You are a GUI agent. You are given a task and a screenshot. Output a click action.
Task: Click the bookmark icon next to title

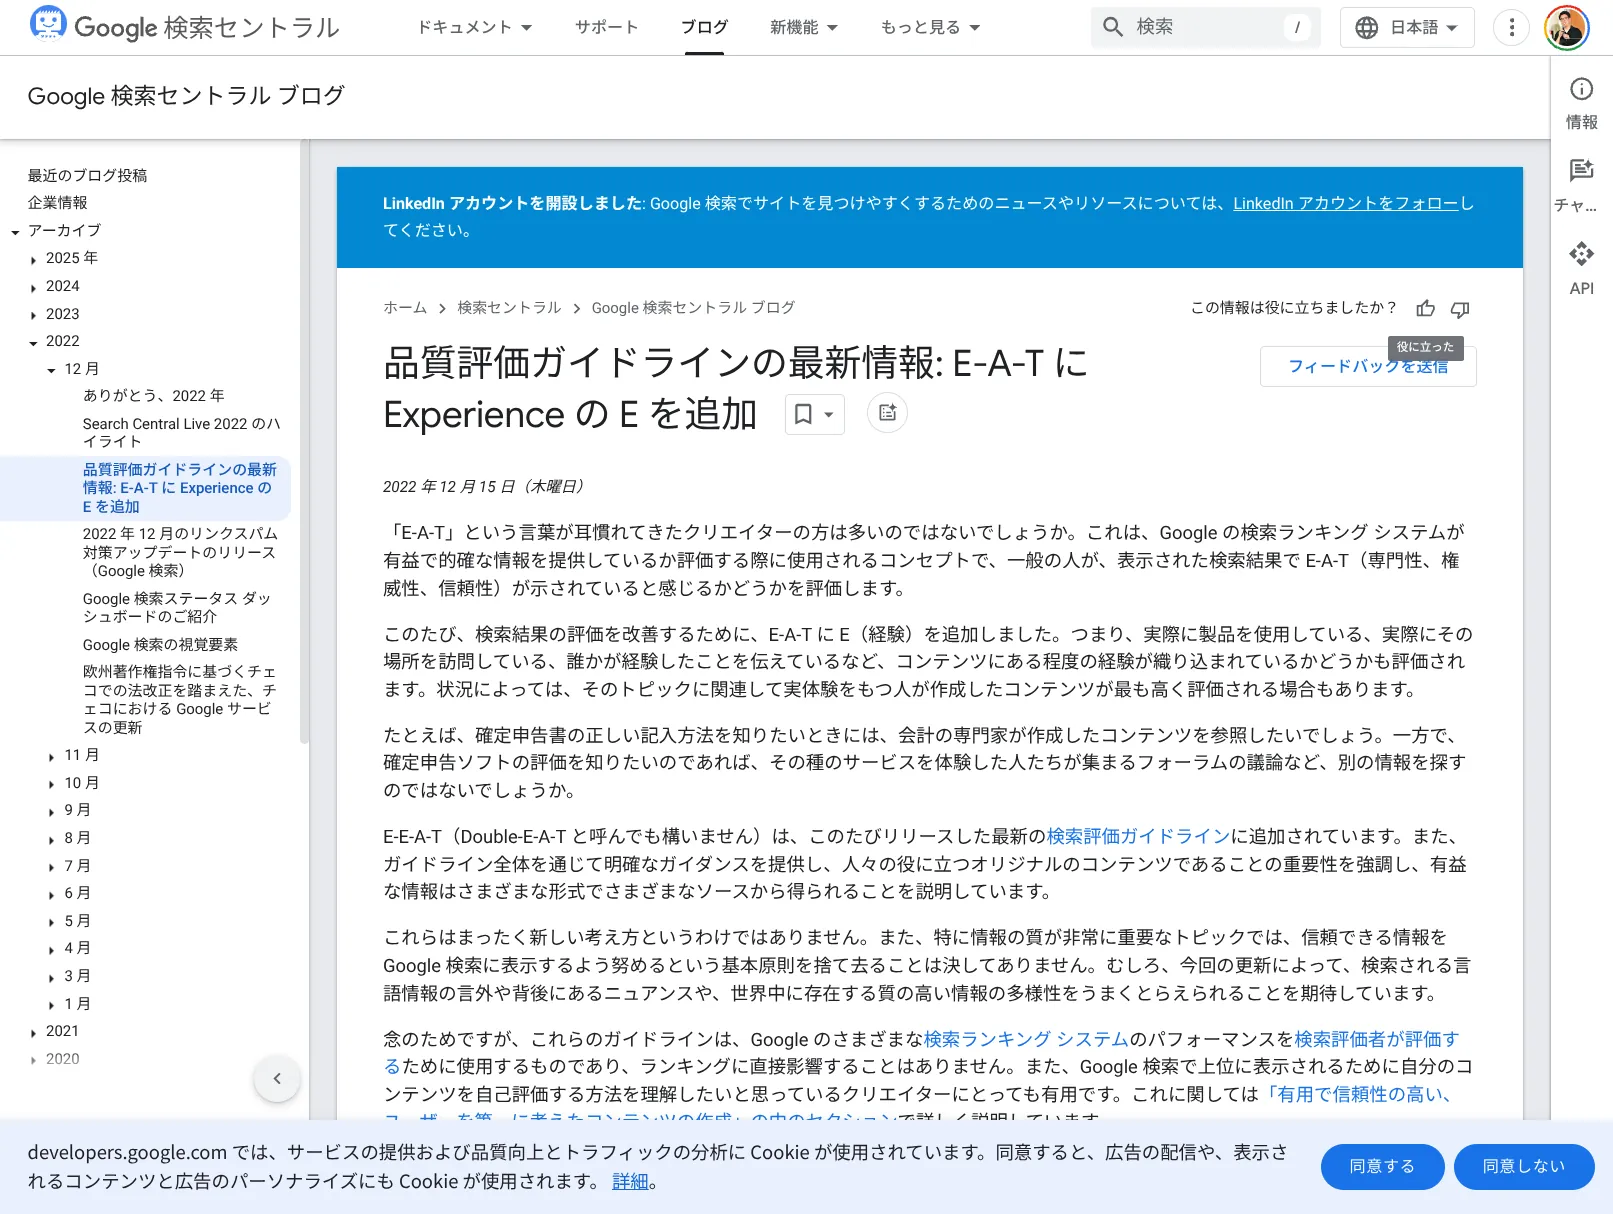pos(803,414)
